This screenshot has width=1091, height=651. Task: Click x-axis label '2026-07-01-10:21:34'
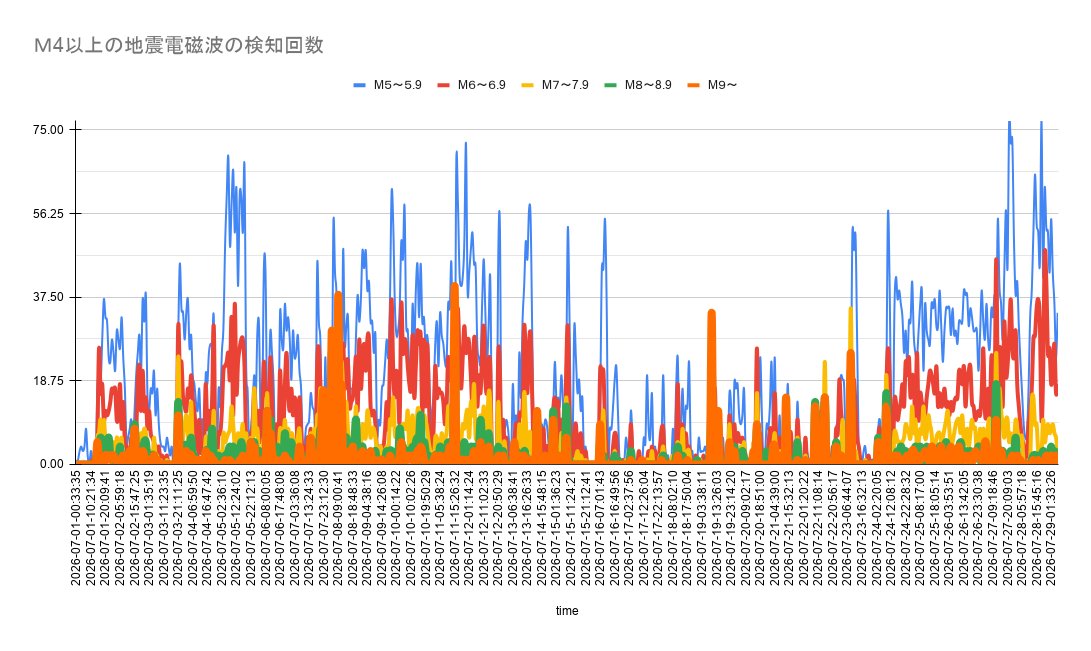coord(90,528)
